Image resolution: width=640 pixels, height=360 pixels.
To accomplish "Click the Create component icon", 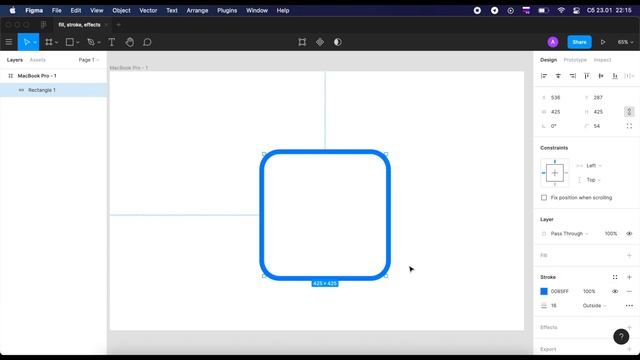I will 320,42.
